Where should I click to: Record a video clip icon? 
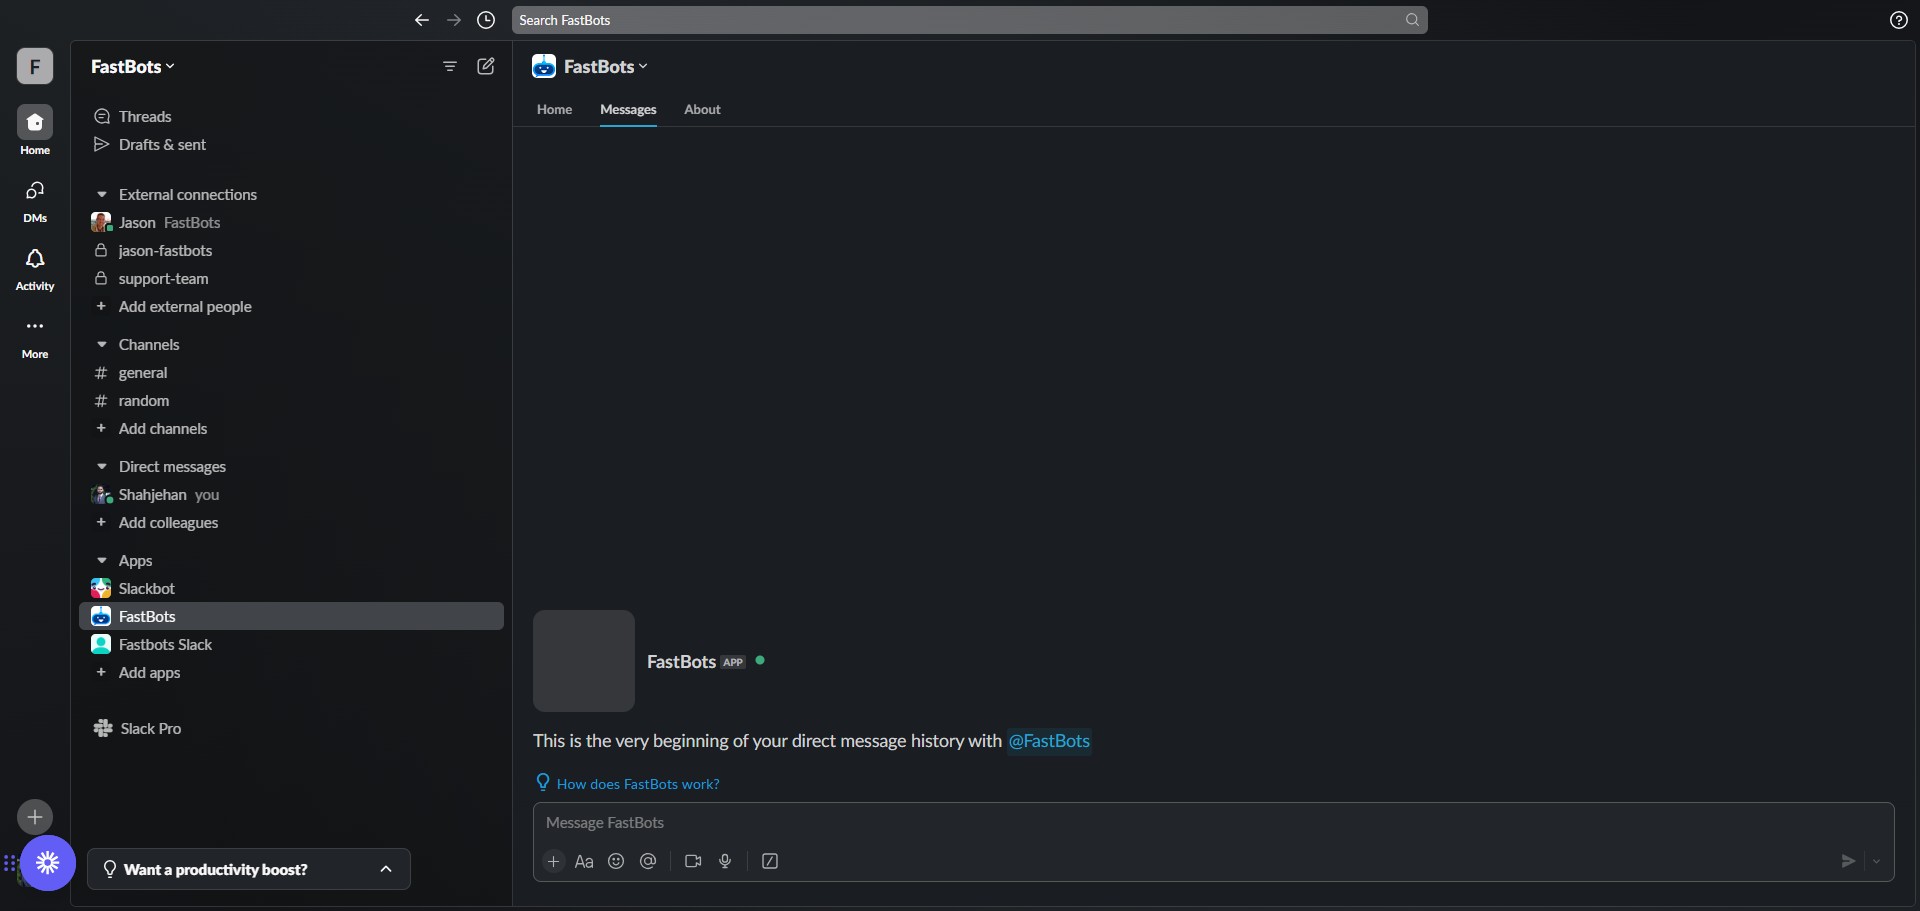click(x=693, y=861)
